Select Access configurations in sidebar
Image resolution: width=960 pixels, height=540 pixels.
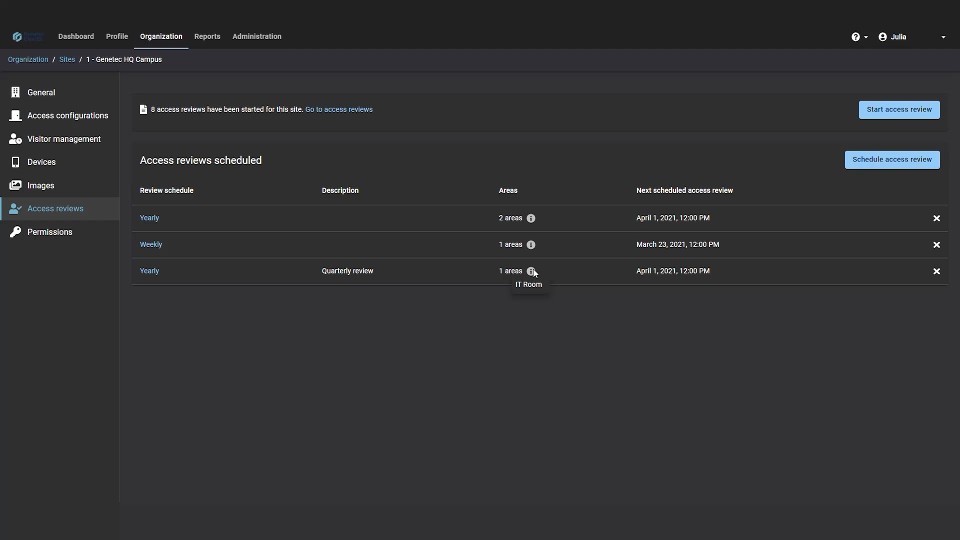coord(67,116)
